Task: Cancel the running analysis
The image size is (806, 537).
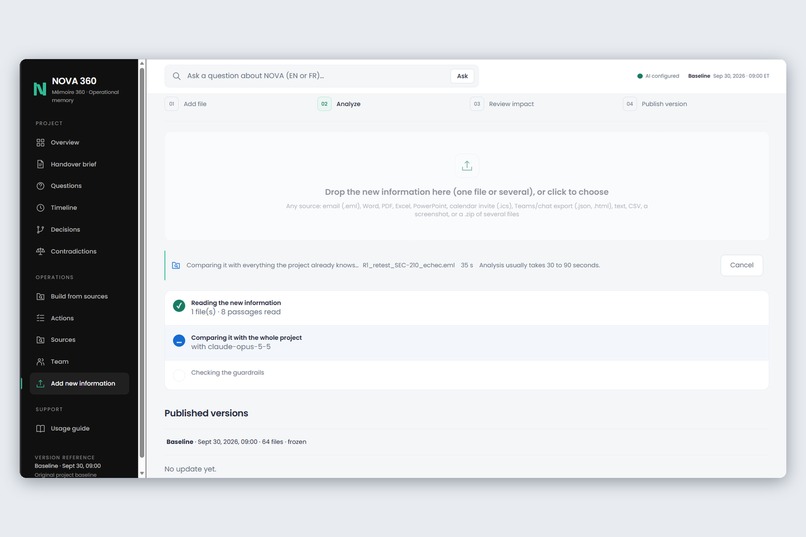Action: [741, 265]
